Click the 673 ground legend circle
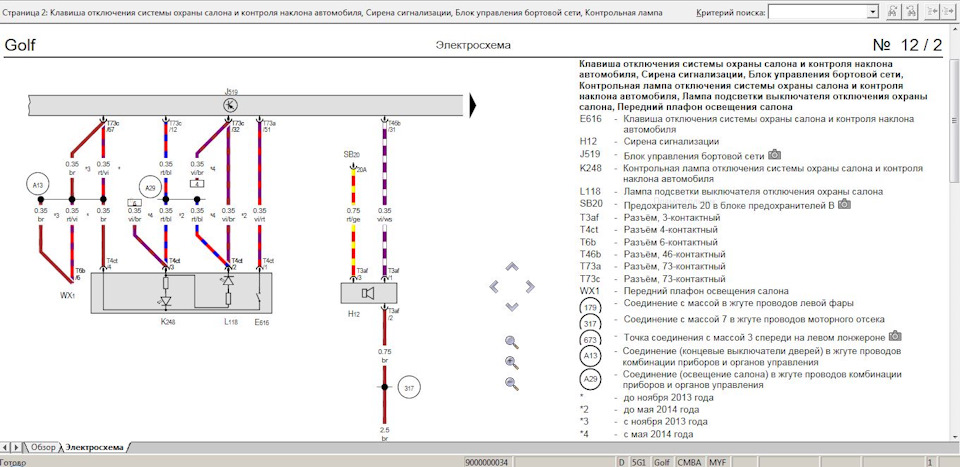This screenshot has width=960, height=467. tap(590, 339)
